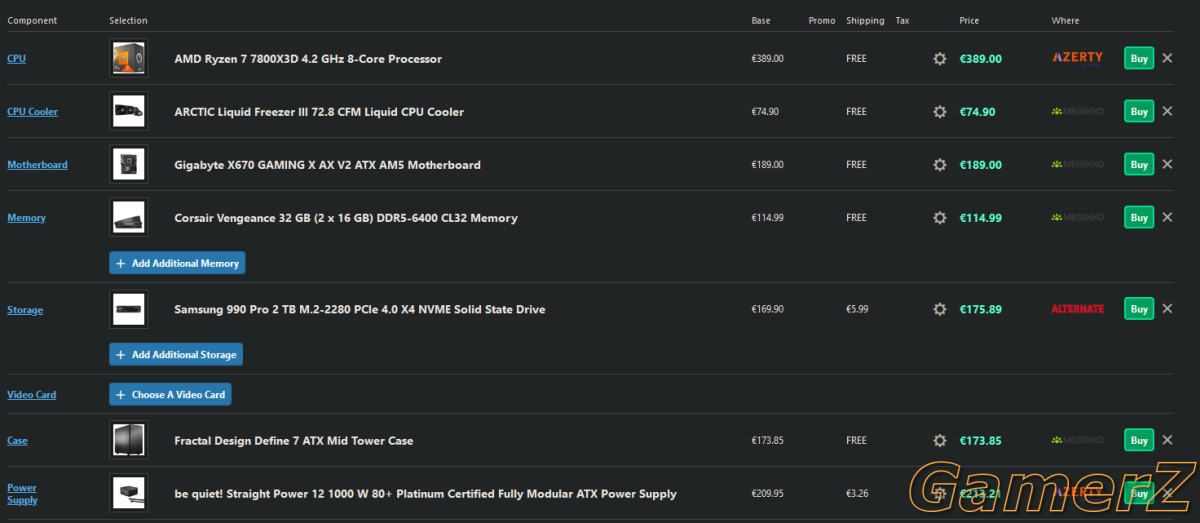Open the be quiet! Straight Power 12 product

coord(425,494)
